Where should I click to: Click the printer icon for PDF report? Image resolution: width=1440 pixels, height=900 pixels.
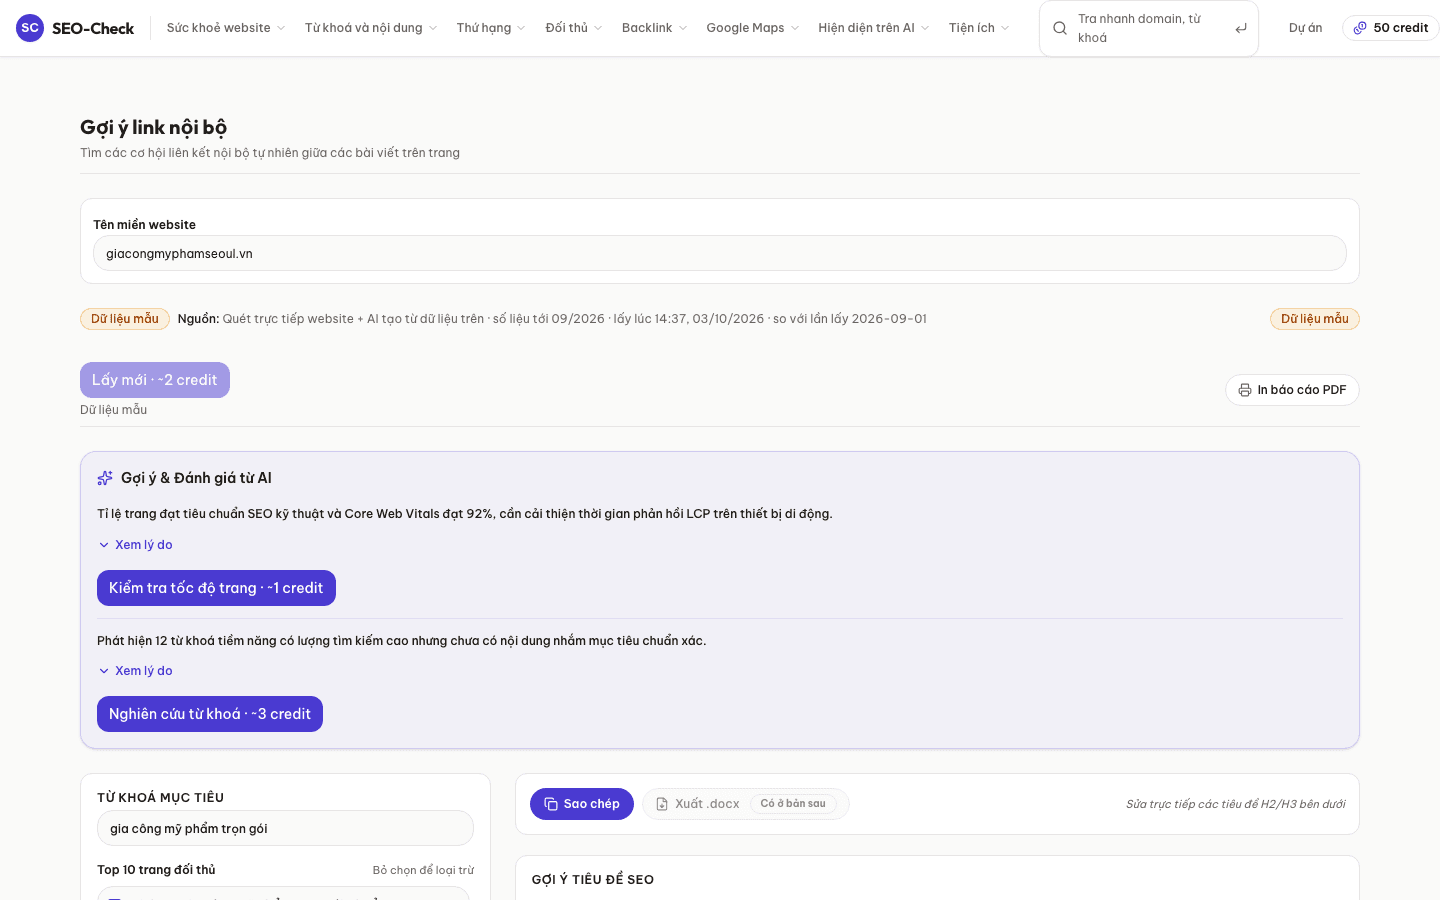(x=1245, y=390)
